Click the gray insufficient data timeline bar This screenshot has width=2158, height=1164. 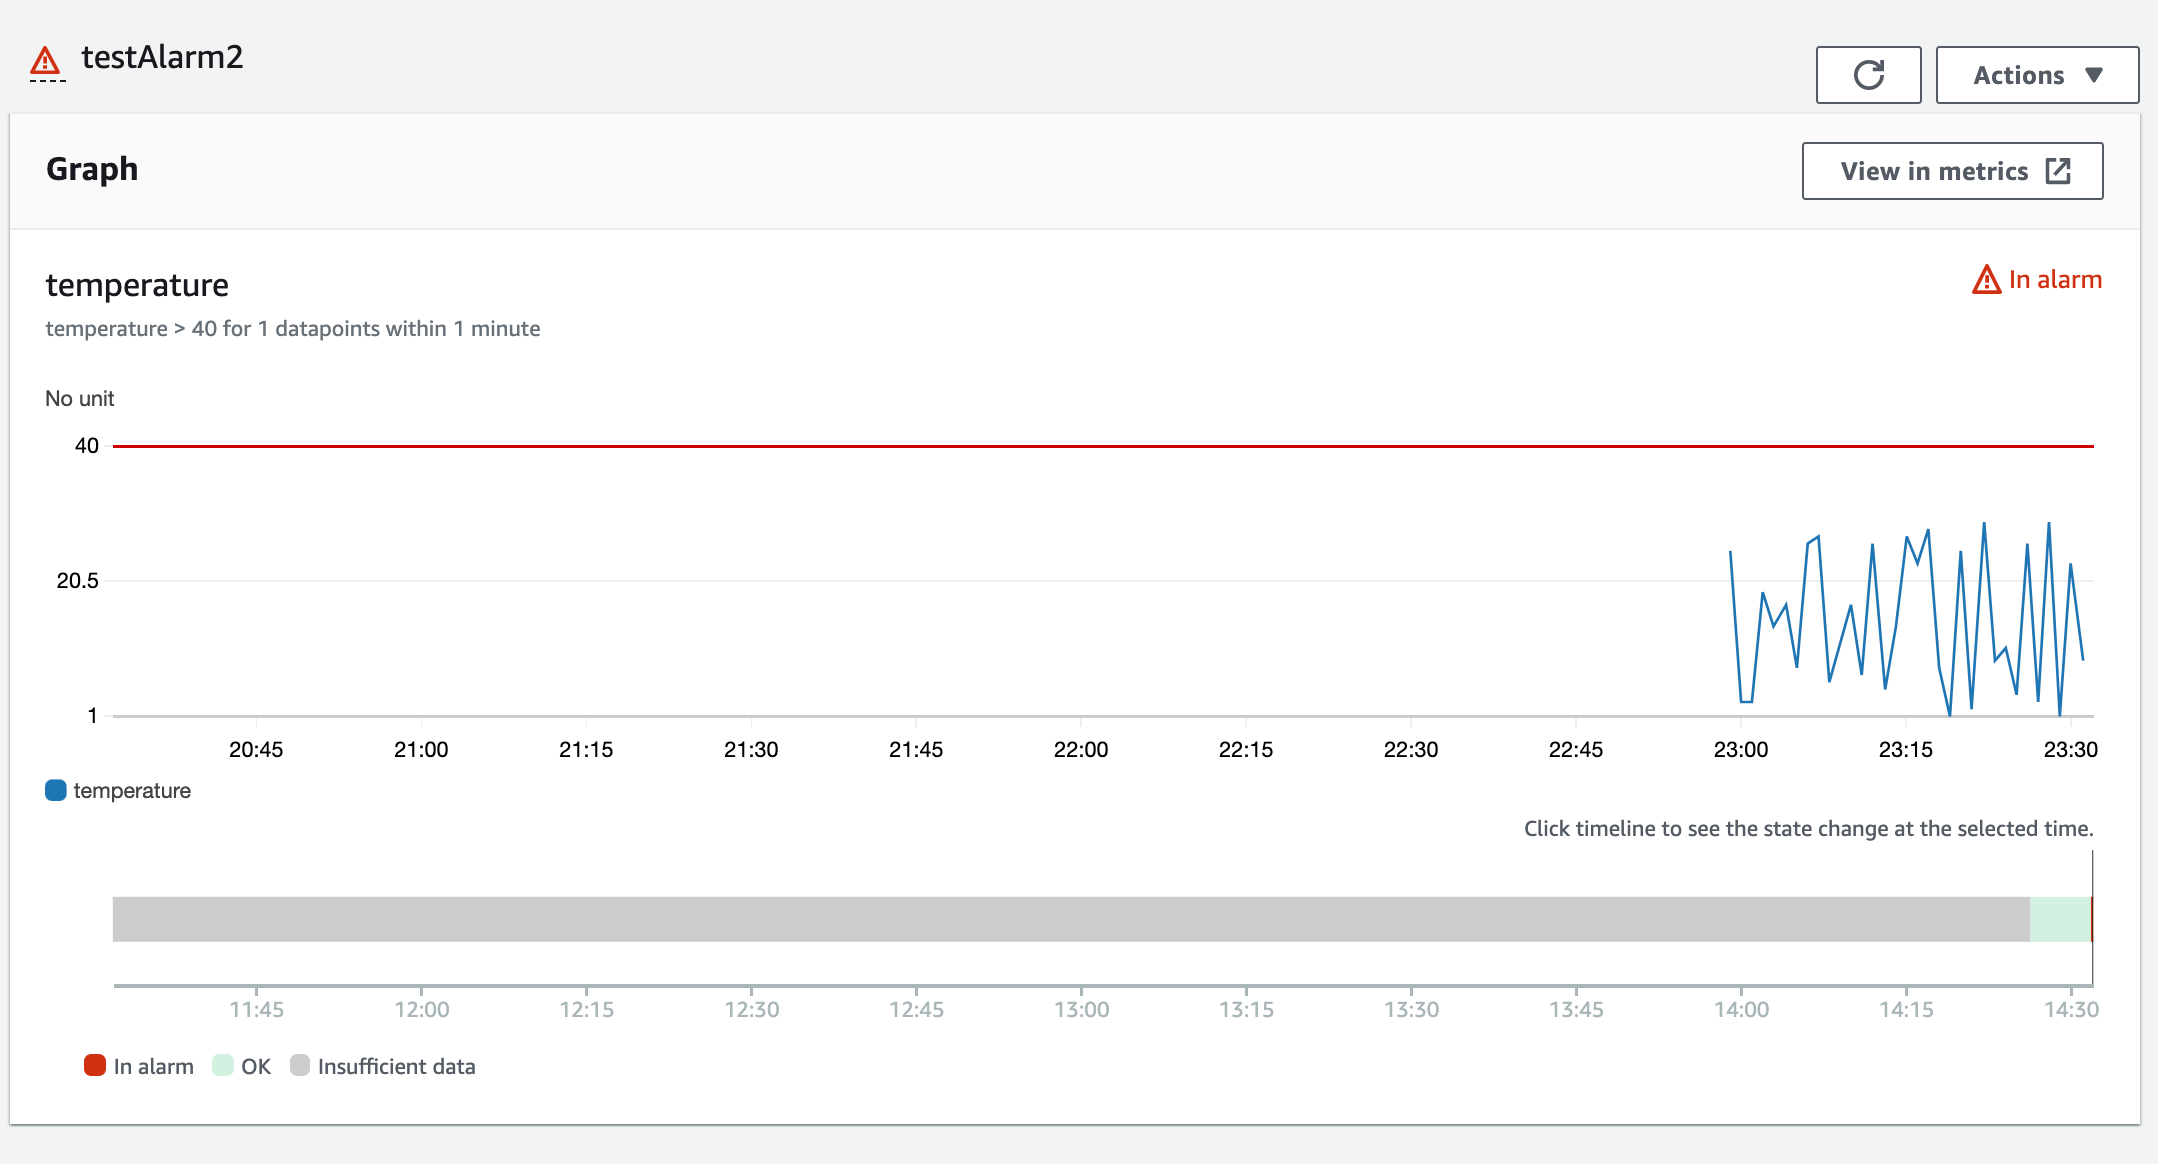point(1071,919)
